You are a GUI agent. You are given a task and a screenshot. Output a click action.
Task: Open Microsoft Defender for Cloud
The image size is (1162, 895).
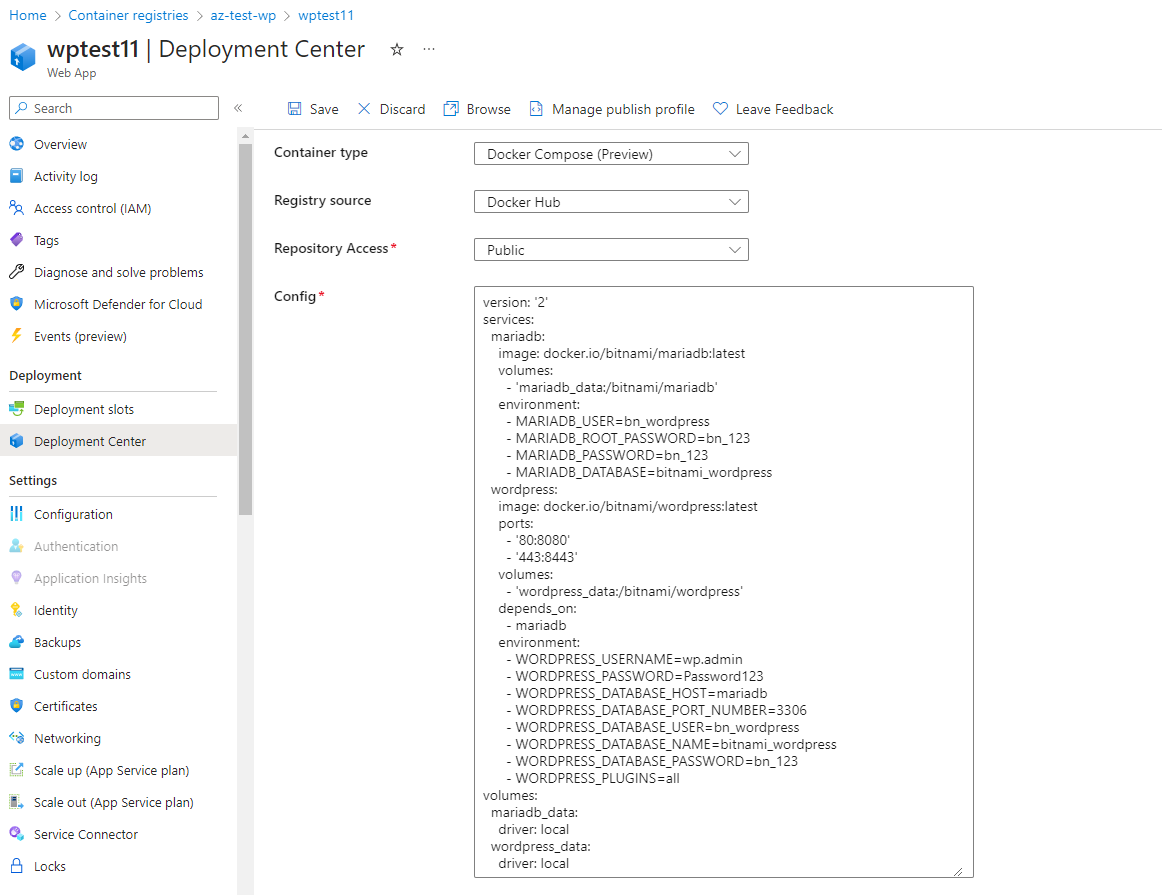(x=119, y=305)
